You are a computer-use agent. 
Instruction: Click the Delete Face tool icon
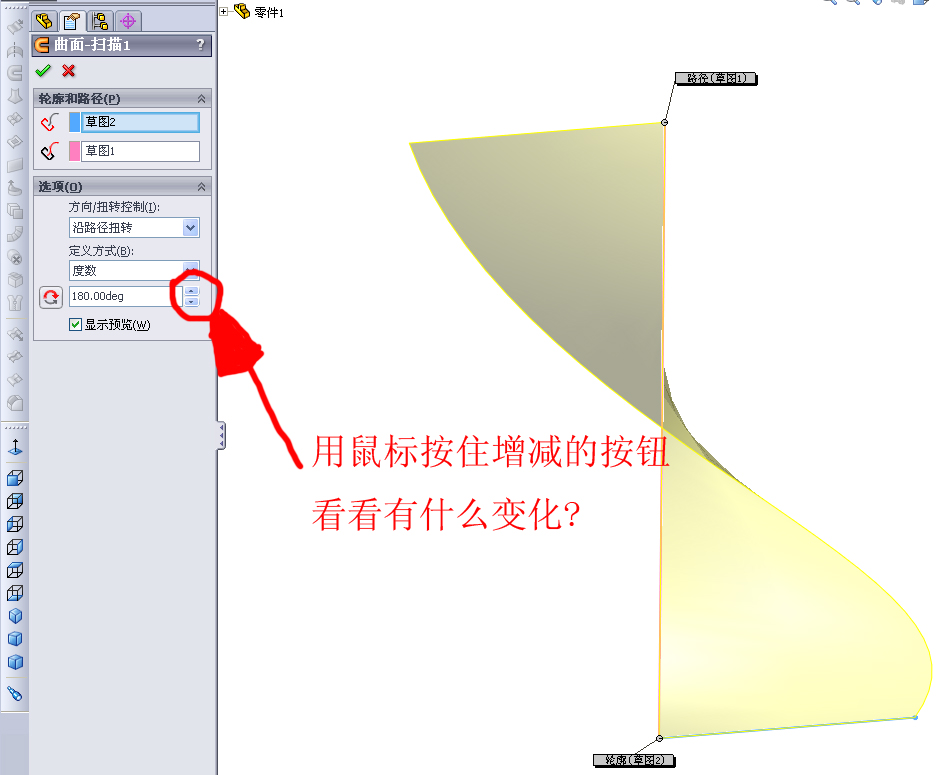click(x=15, y=258)
